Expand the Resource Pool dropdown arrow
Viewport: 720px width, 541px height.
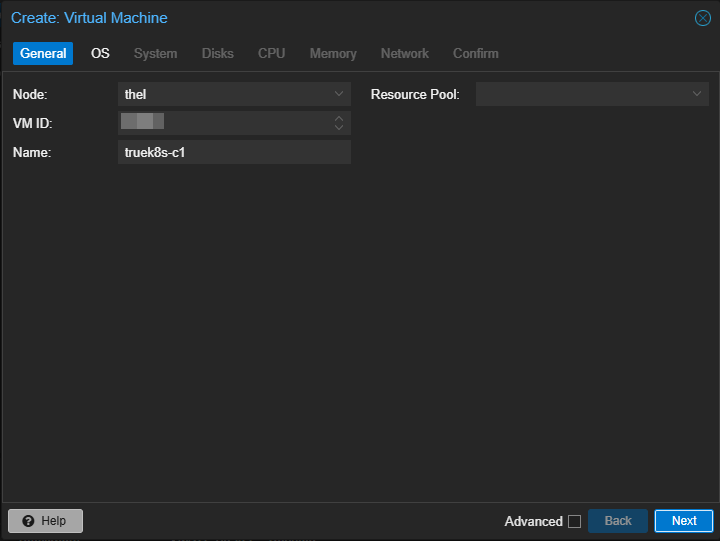click(697, 94)
